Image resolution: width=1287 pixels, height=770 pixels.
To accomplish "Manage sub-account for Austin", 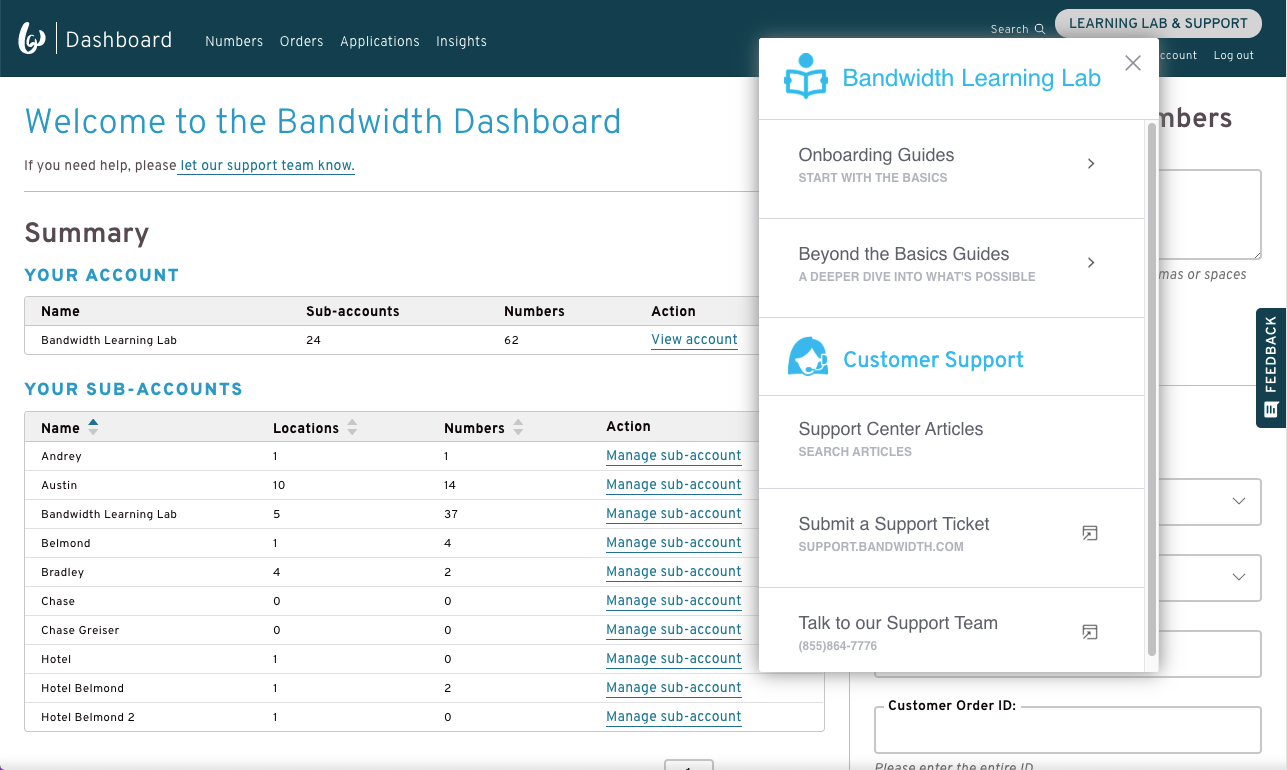I will pyautogui.click(x=674, y=485).
